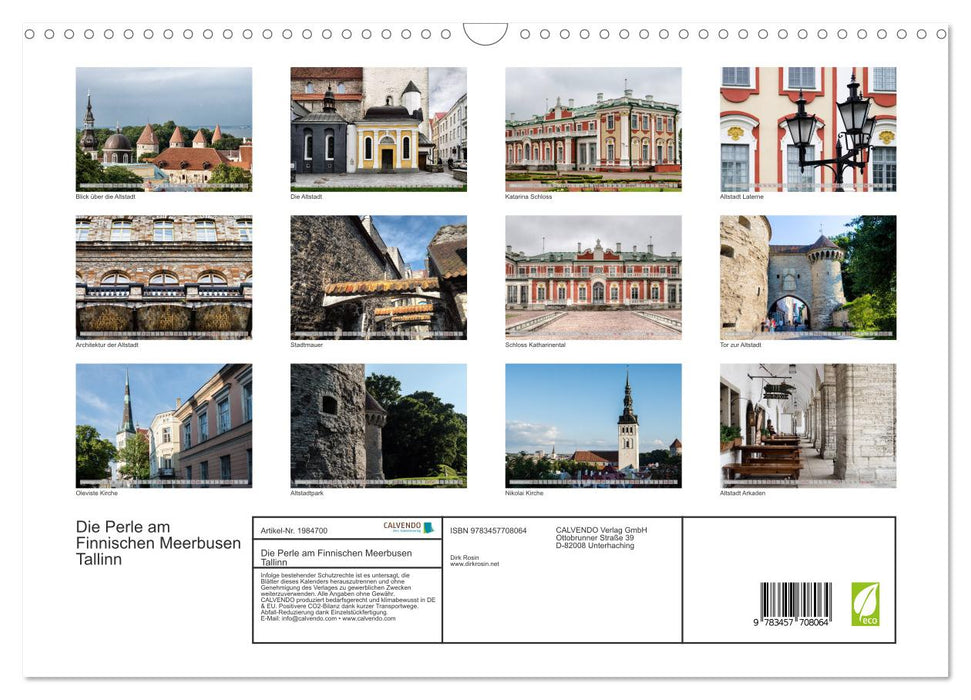Select the 'Blick über die Altstadt' photo

tap(163, 128)
